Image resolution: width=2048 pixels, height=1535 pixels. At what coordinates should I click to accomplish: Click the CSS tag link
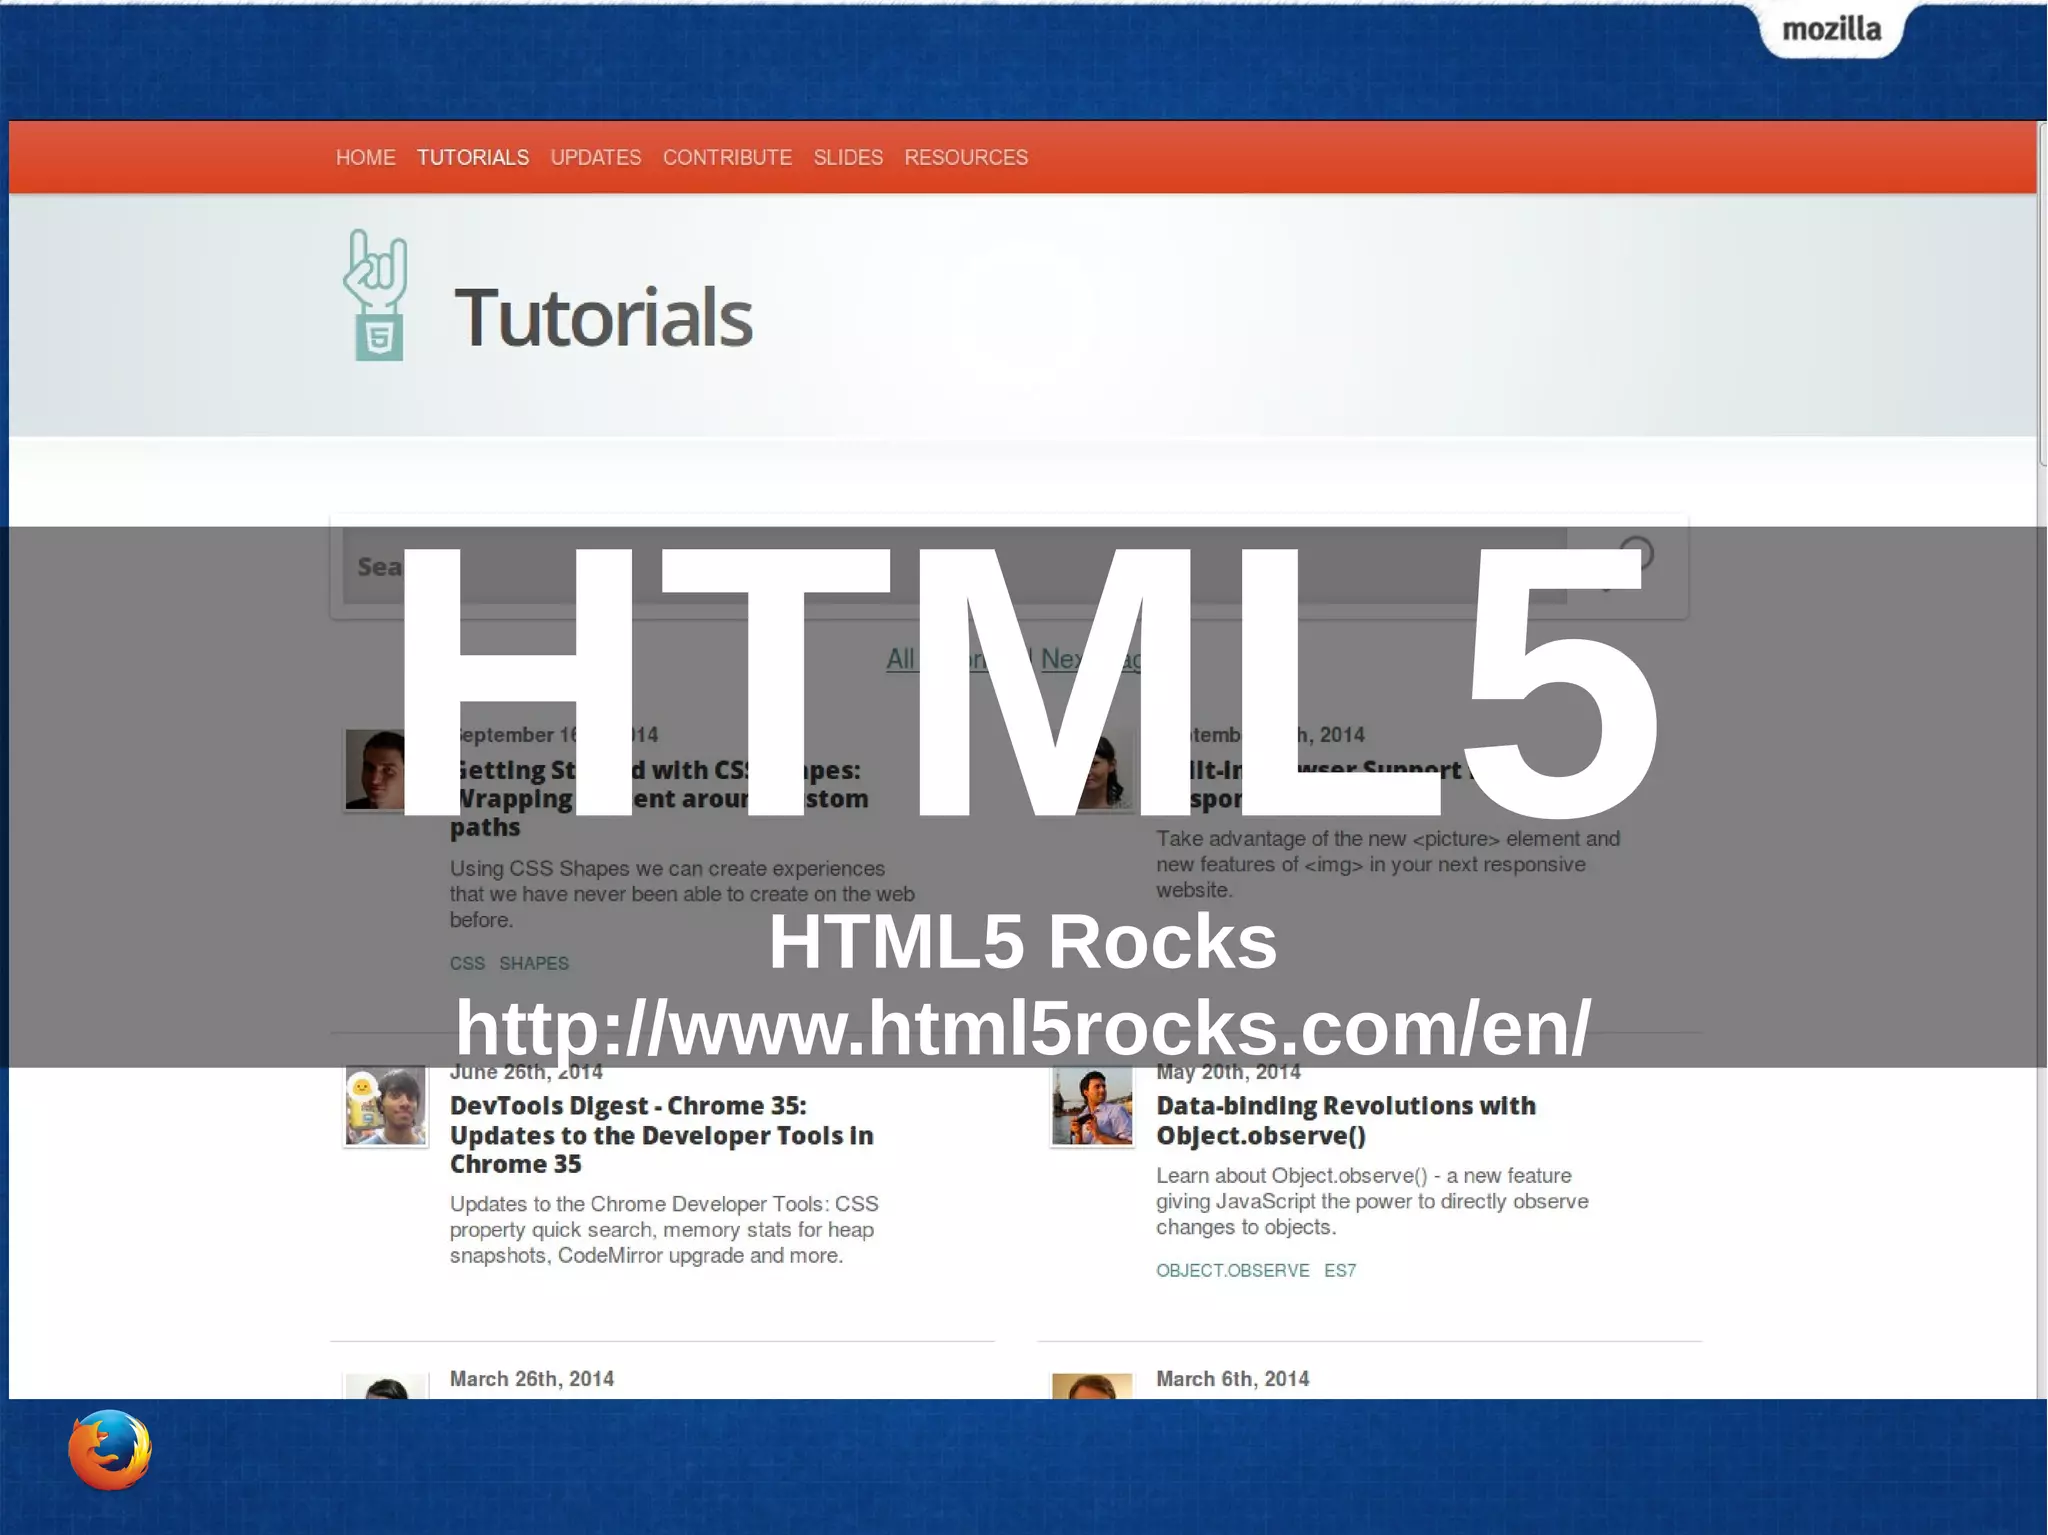click(467, 963)
